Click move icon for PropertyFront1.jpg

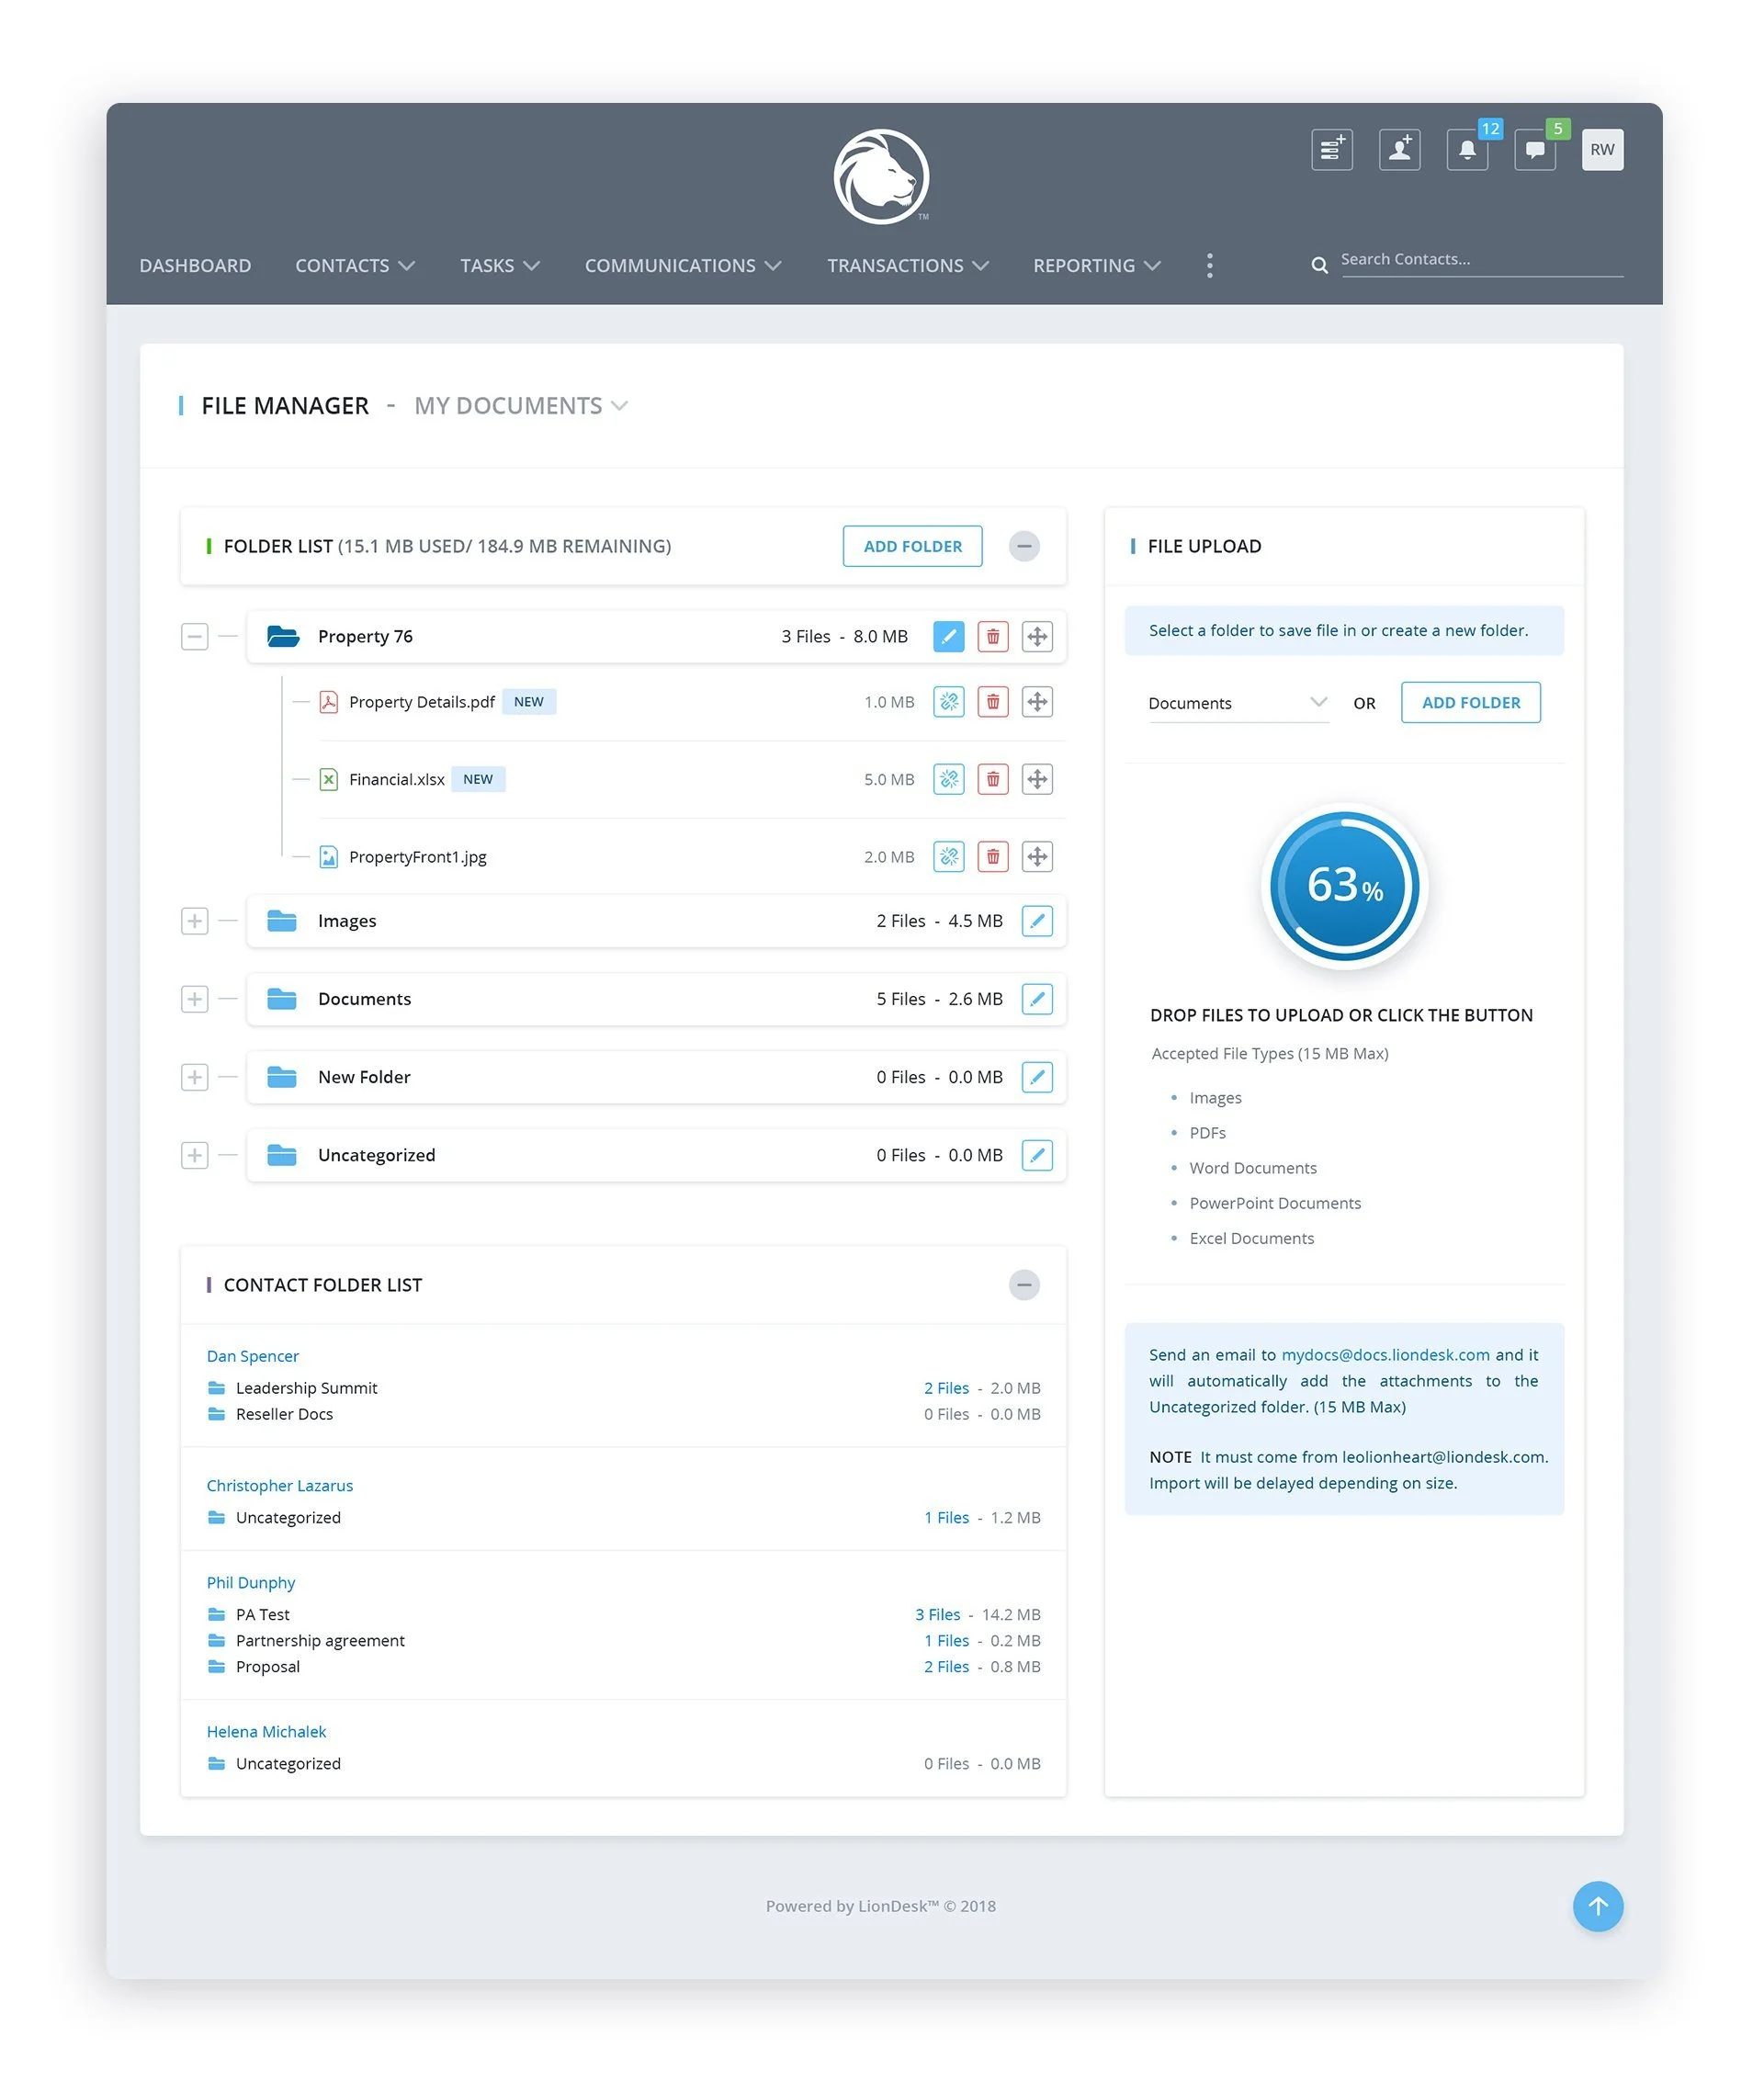coord(1037,857)
